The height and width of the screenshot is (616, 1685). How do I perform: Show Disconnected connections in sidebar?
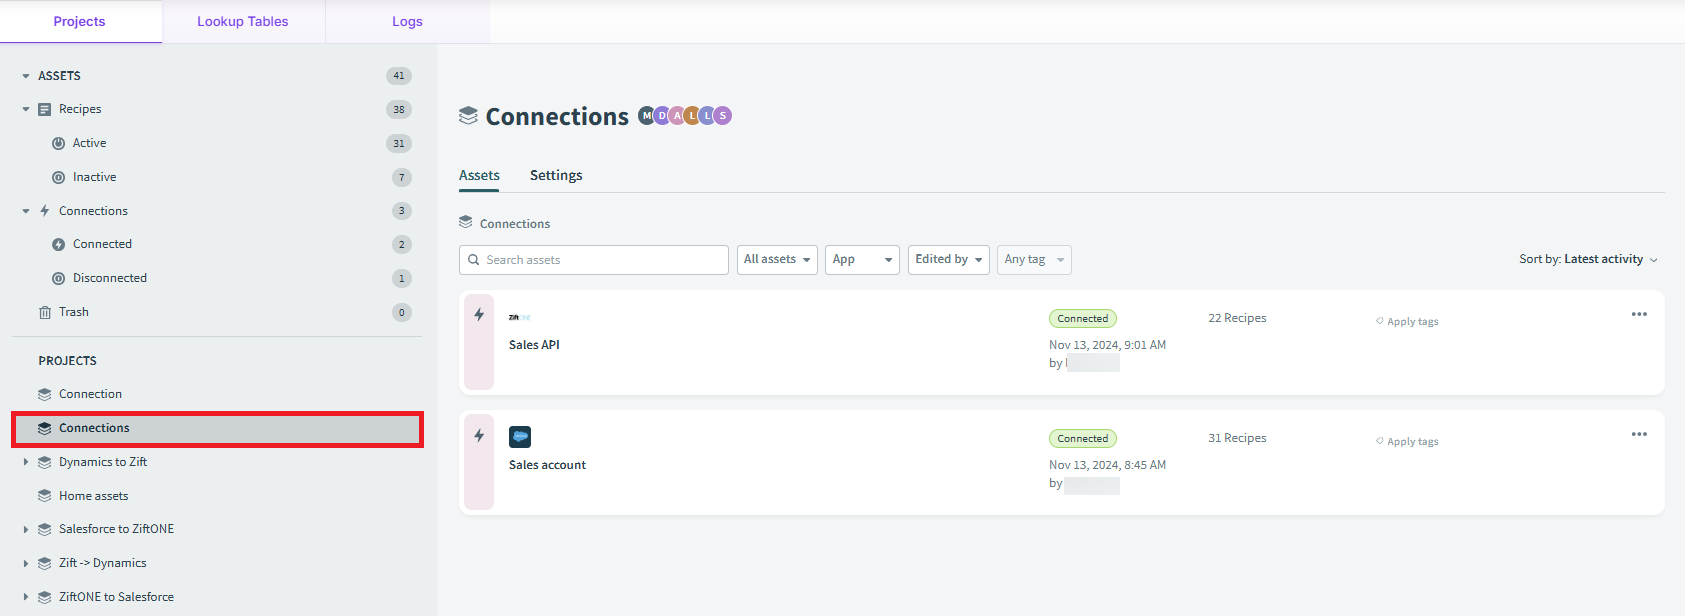coord(110,278)
